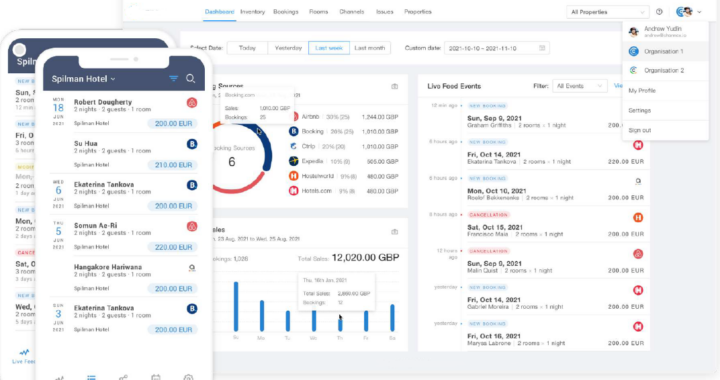Click the Booking icon in sources list

(293, 132)
